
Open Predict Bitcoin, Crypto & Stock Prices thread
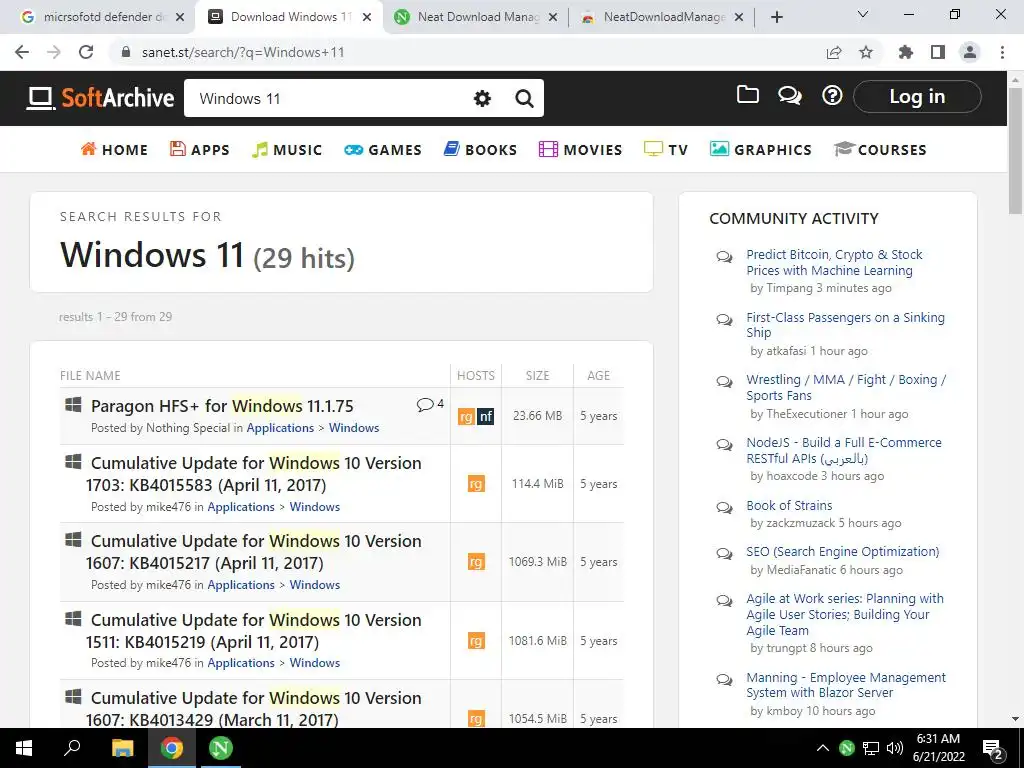tap(834, 263)
